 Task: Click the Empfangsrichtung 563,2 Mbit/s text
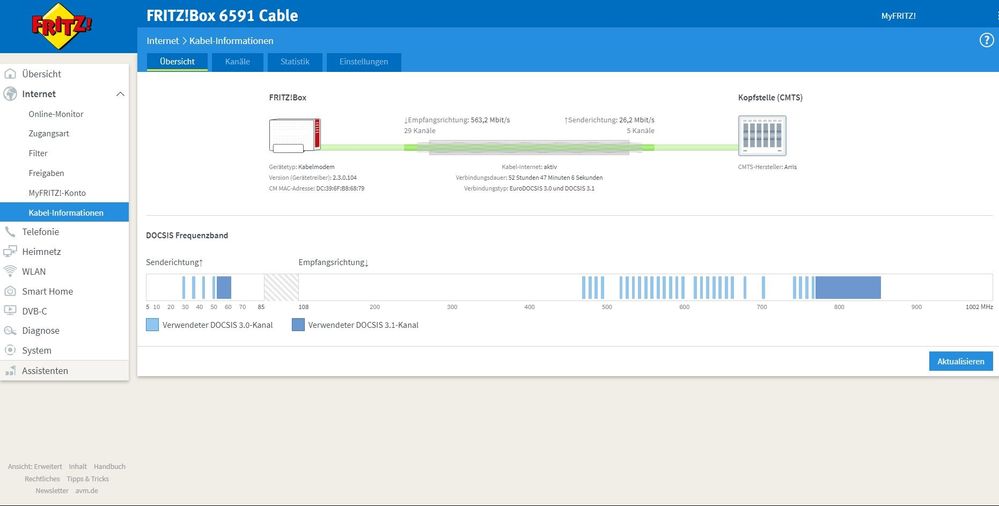(457, 120)
